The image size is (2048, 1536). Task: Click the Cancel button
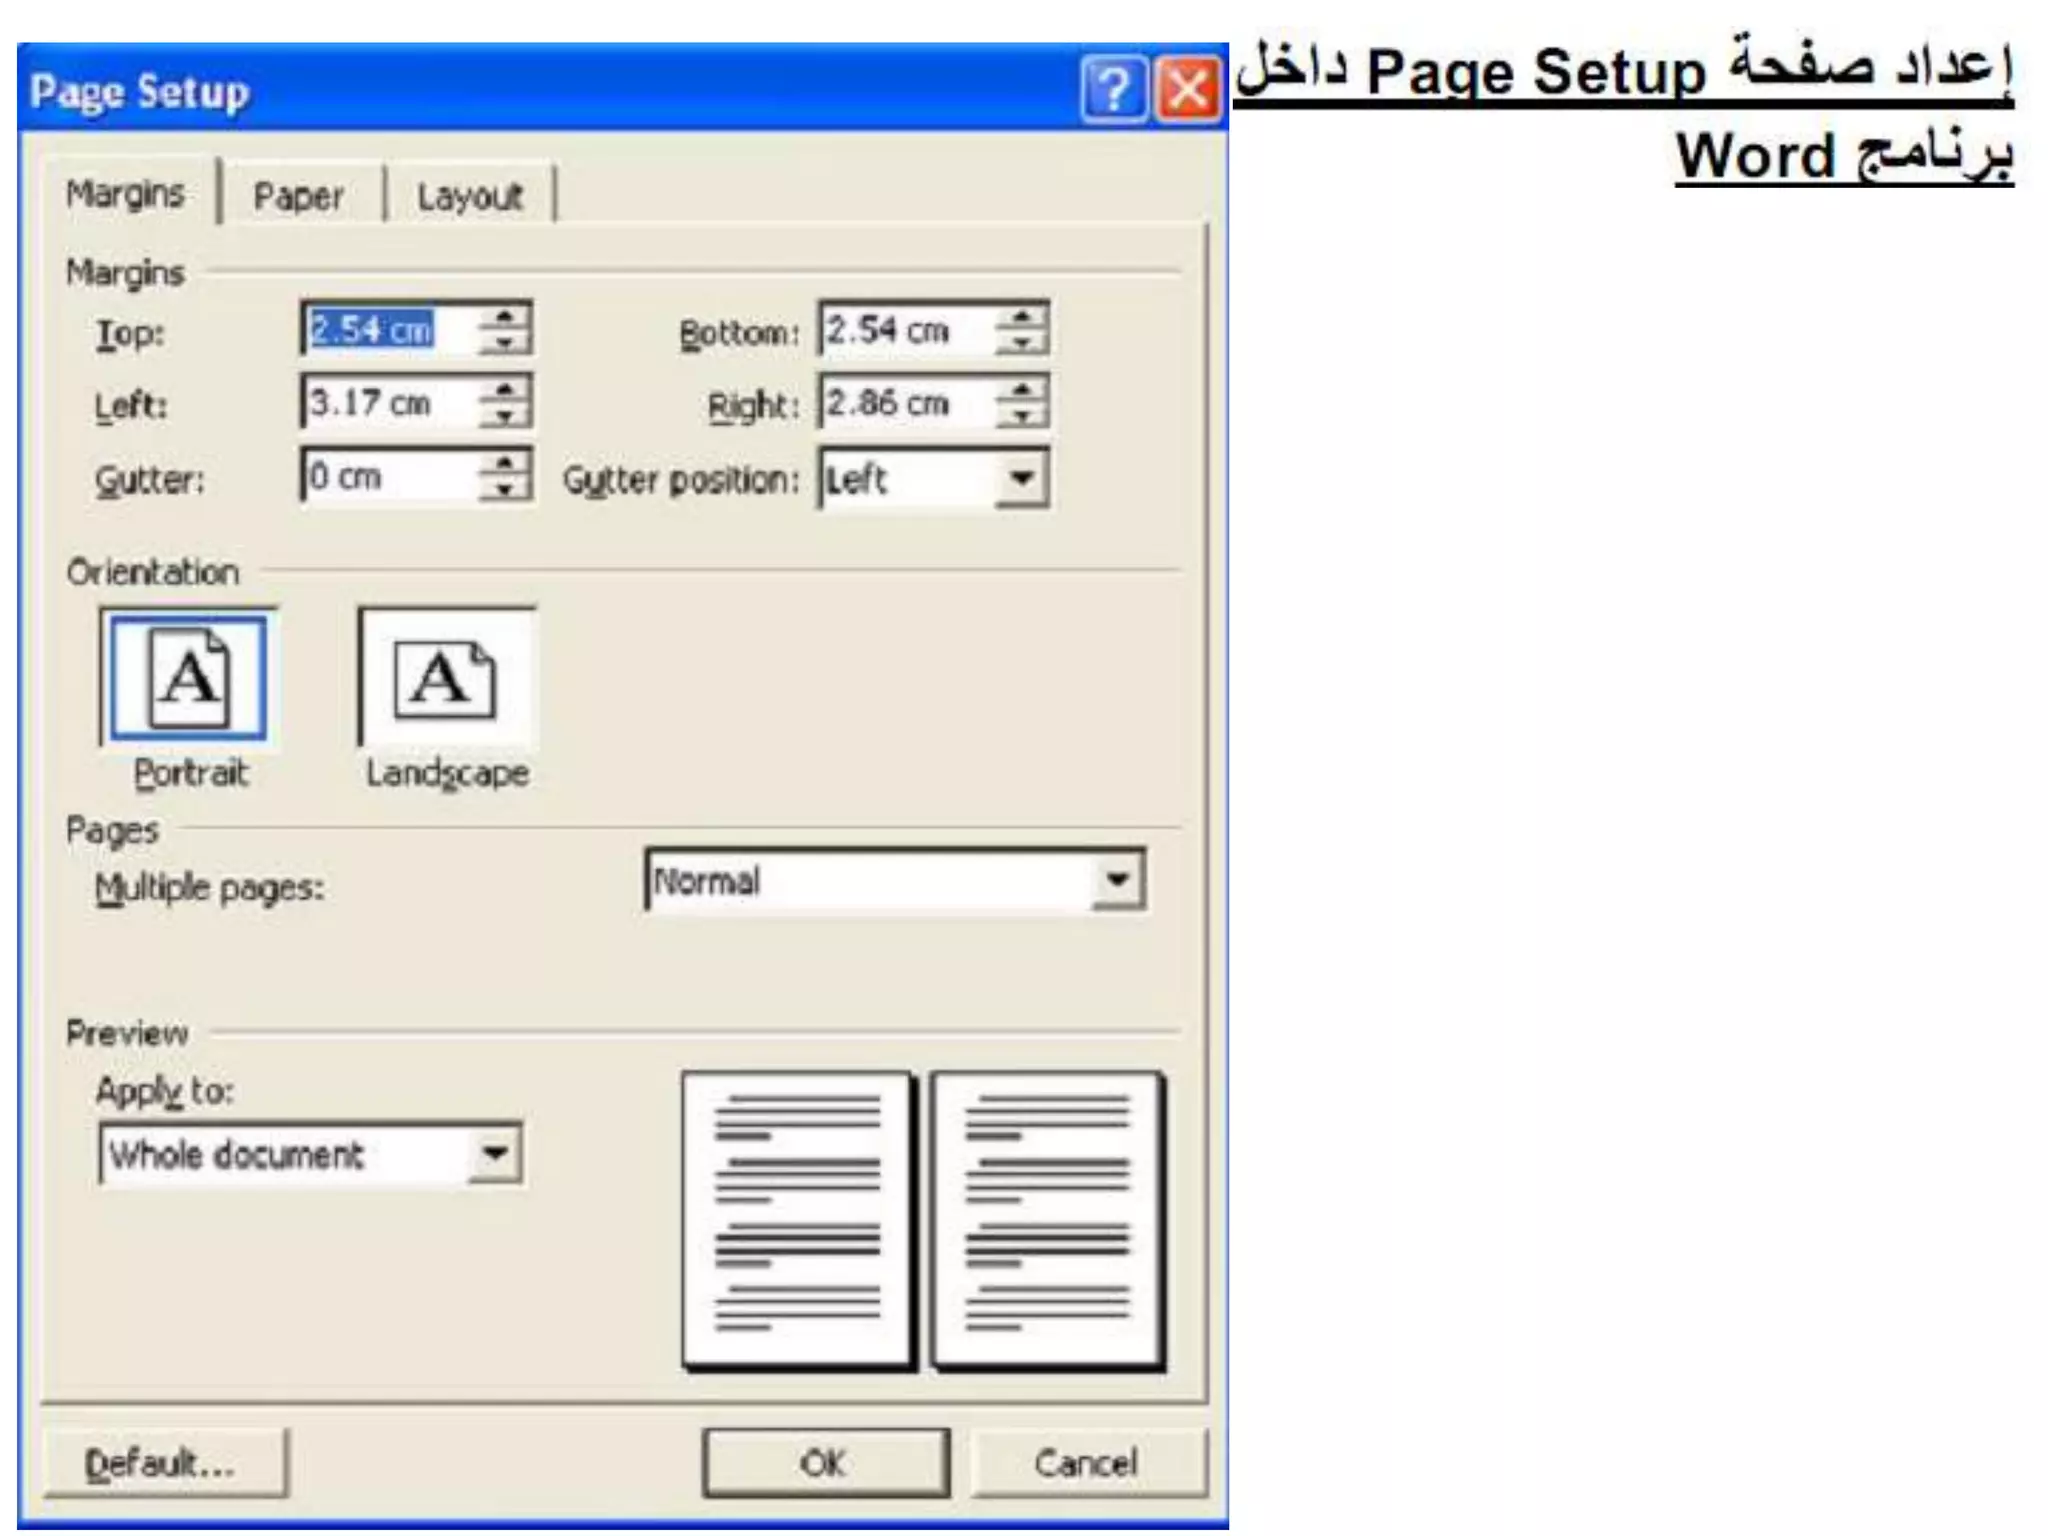(x=1086, y=1463)
